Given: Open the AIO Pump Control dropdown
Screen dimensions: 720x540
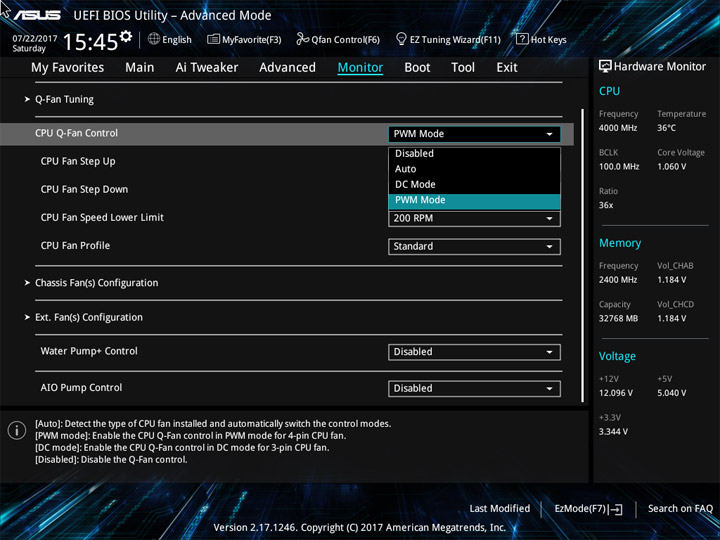Looking at the screenshot, I should (474, 389).
